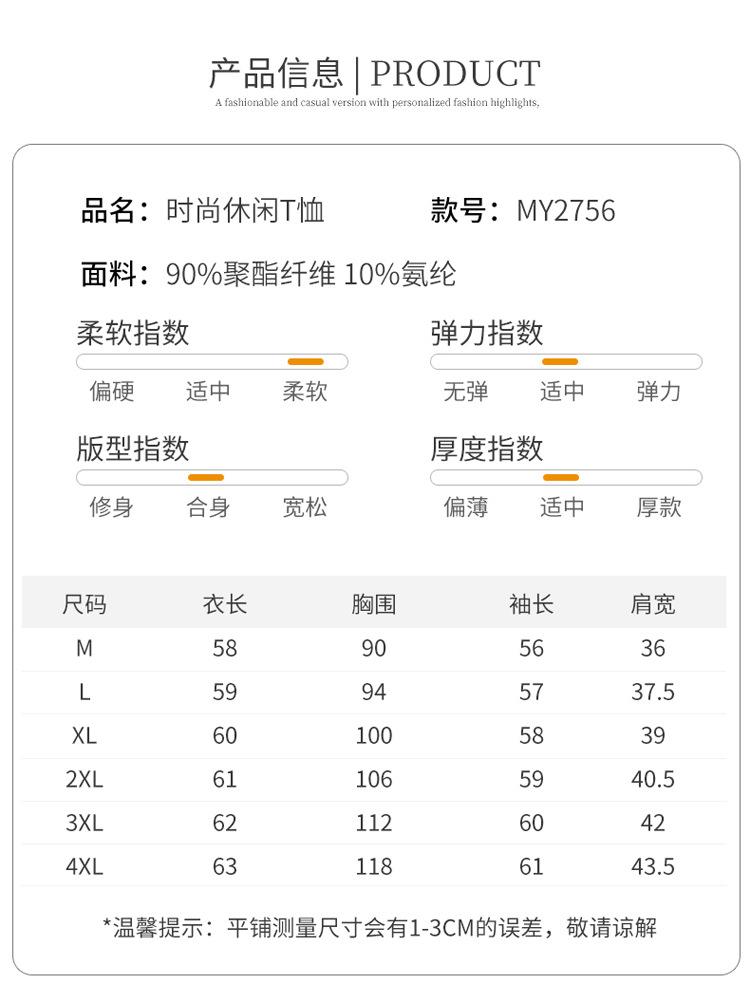Select the 宽松 fit label
The width and height of the screenshot is (750, 1001).
(x=305, y=508)
